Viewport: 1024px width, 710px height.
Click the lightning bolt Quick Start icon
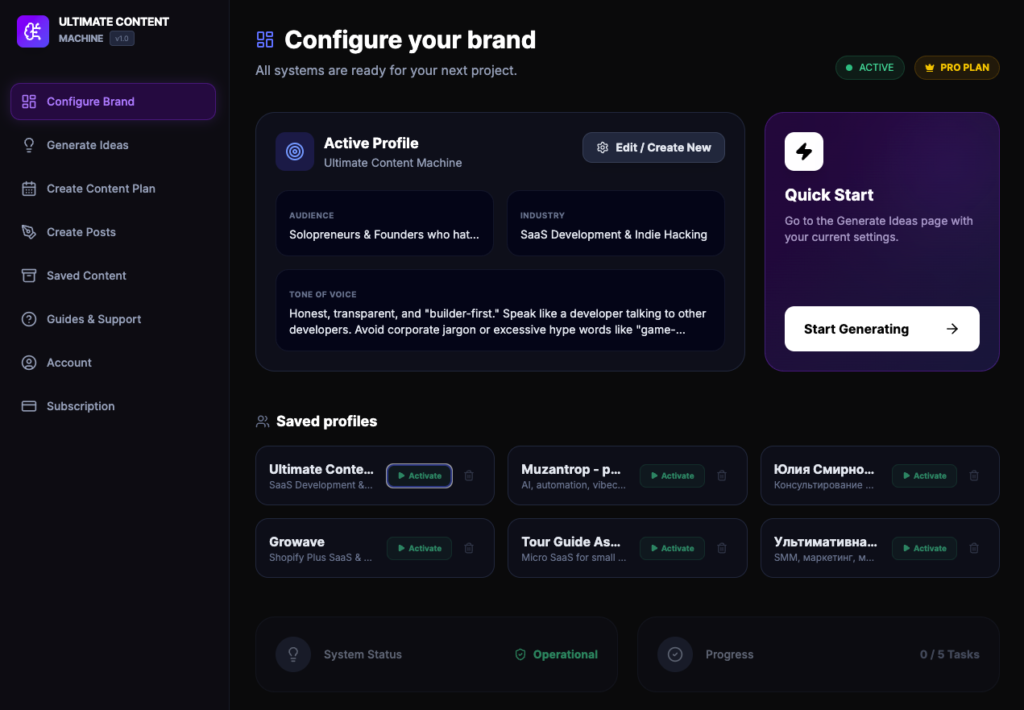coord(804,152)
